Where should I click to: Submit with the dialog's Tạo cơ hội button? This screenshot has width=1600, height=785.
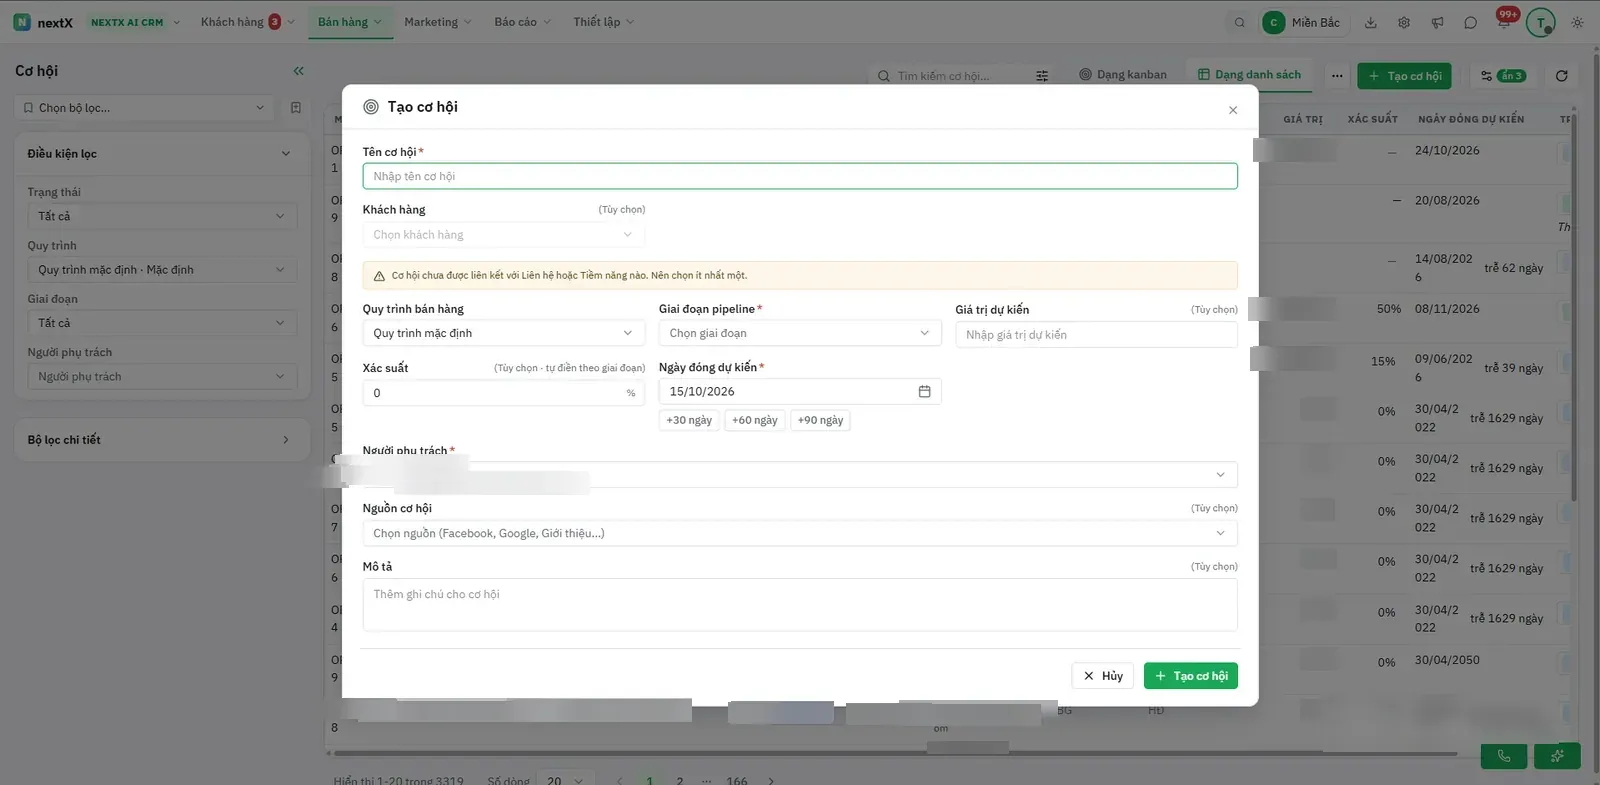[x=1191, y=676]
